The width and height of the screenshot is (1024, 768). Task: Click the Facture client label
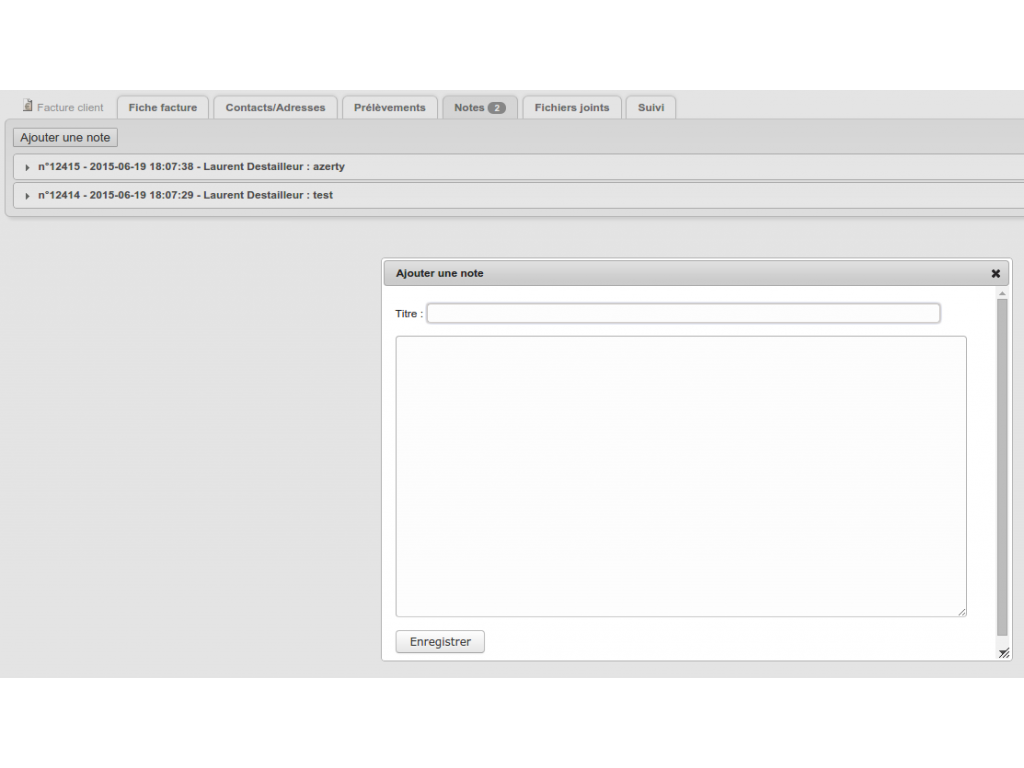point(70,108)
